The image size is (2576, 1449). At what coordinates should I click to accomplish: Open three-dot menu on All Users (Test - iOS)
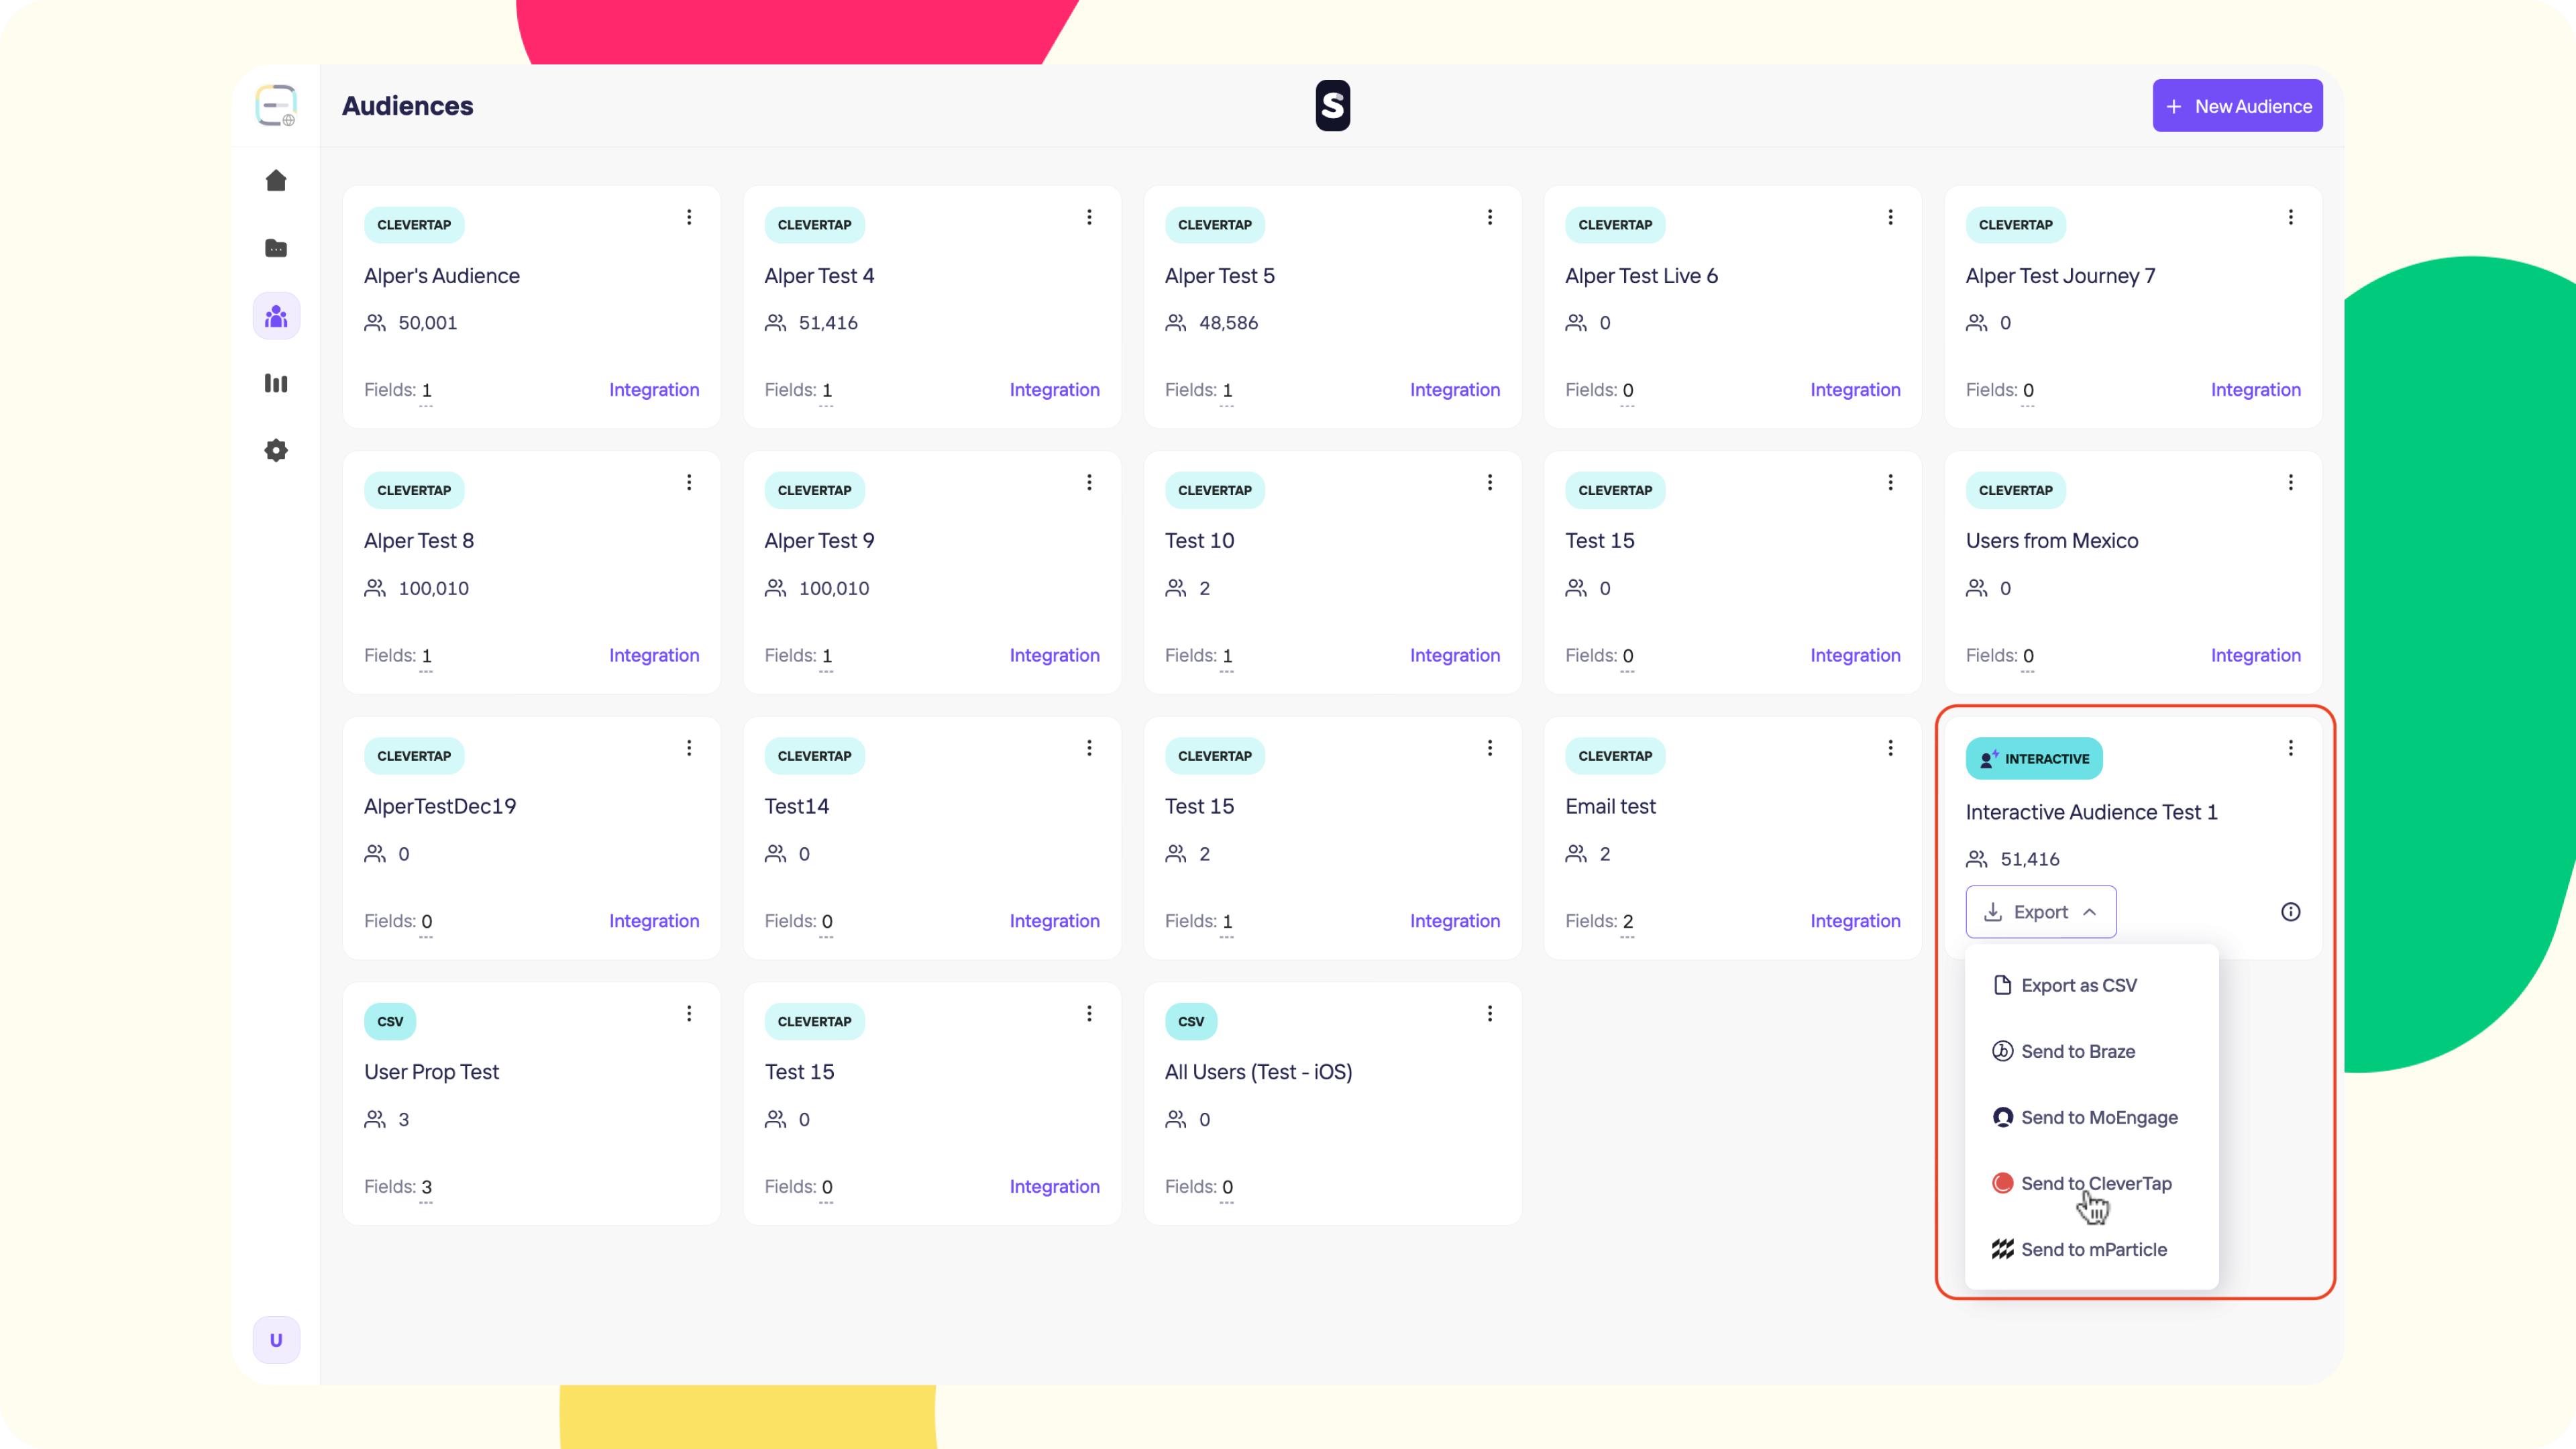1489,1014
